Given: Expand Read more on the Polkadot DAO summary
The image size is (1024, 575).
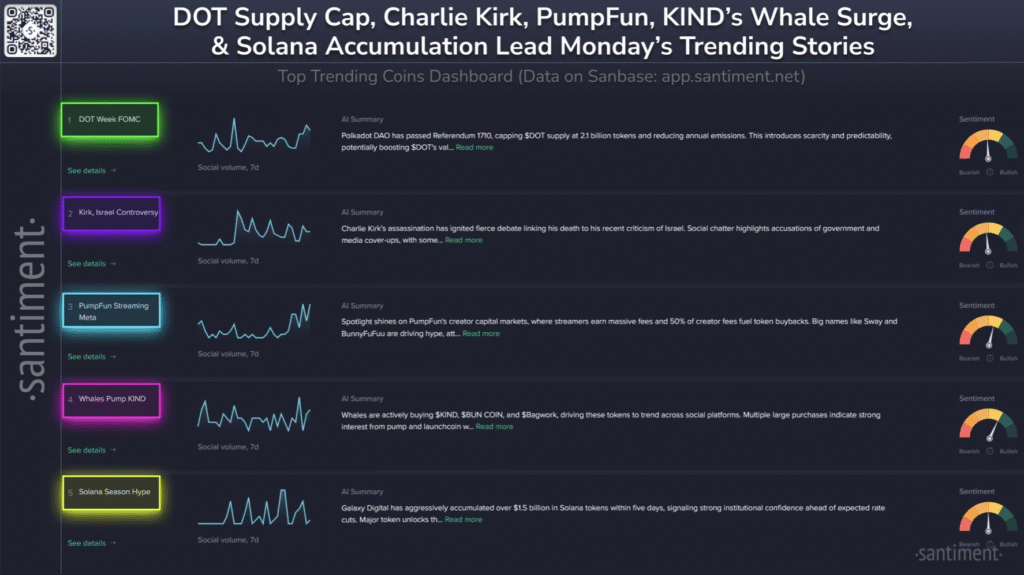Looking at the screenshot, I should (x=474, y=148).
